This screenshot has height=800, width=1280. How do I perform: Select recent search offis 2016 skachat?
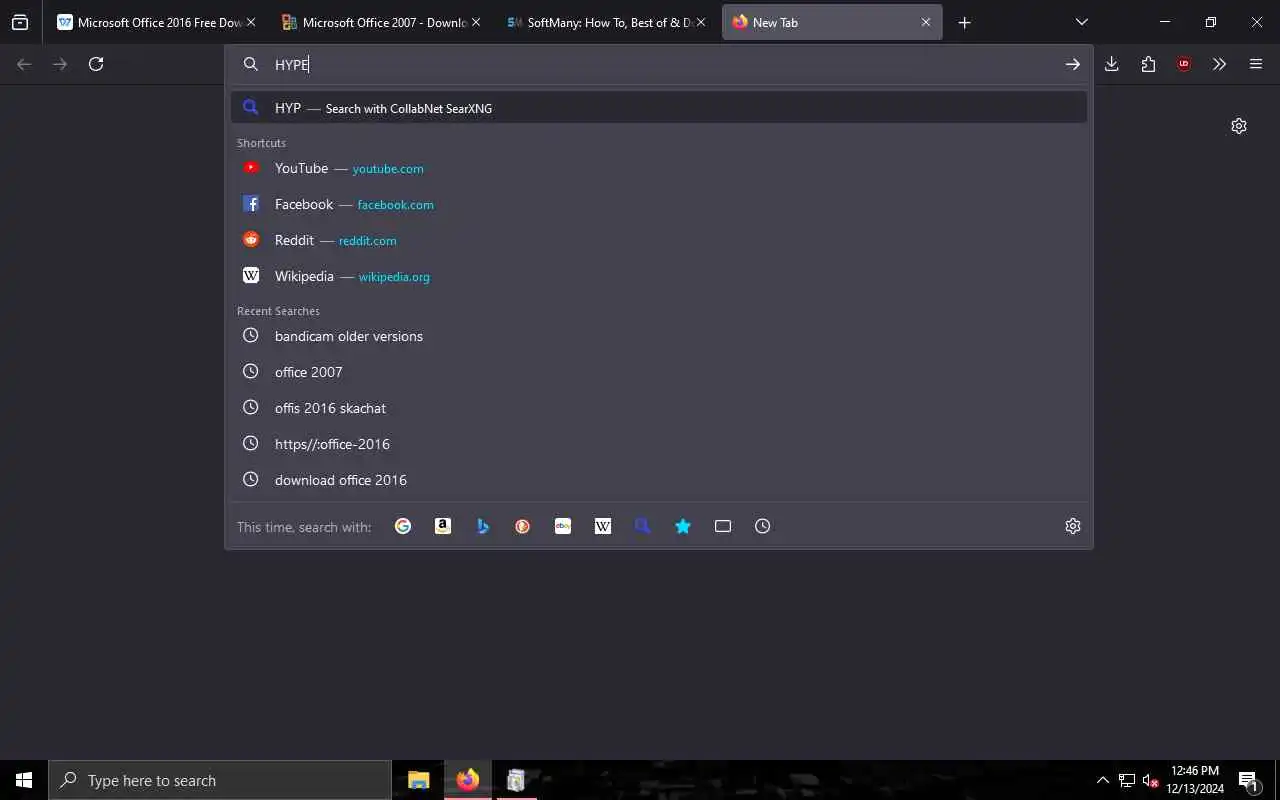click(x=659, y=408)
